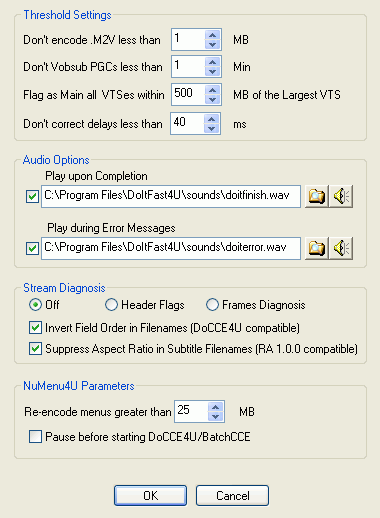Image resolution: width=380 pixels, height=518 pixels.
Task: Increase Flag as Main VTS MB value
Action: click(x=212, y=90)
